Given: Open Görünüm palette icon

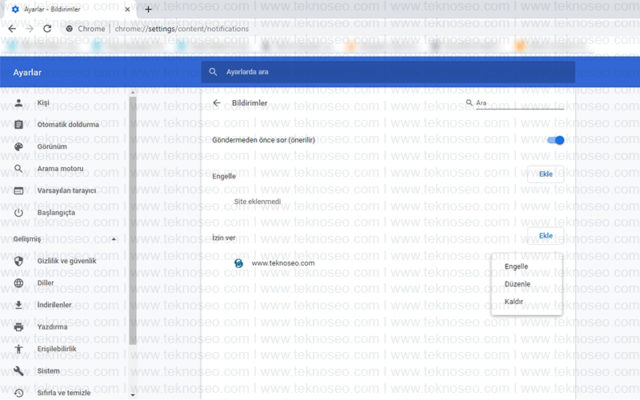Looking at the screenshot, I should pyautogui.click(x=19, y=147).
